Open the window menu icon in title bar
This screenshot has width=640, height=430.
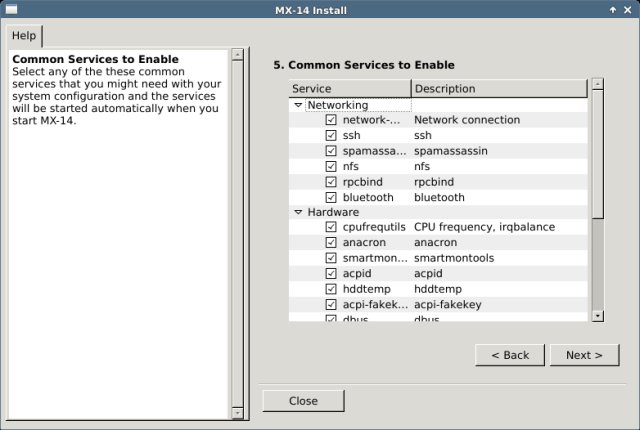(x=11, y=9)
